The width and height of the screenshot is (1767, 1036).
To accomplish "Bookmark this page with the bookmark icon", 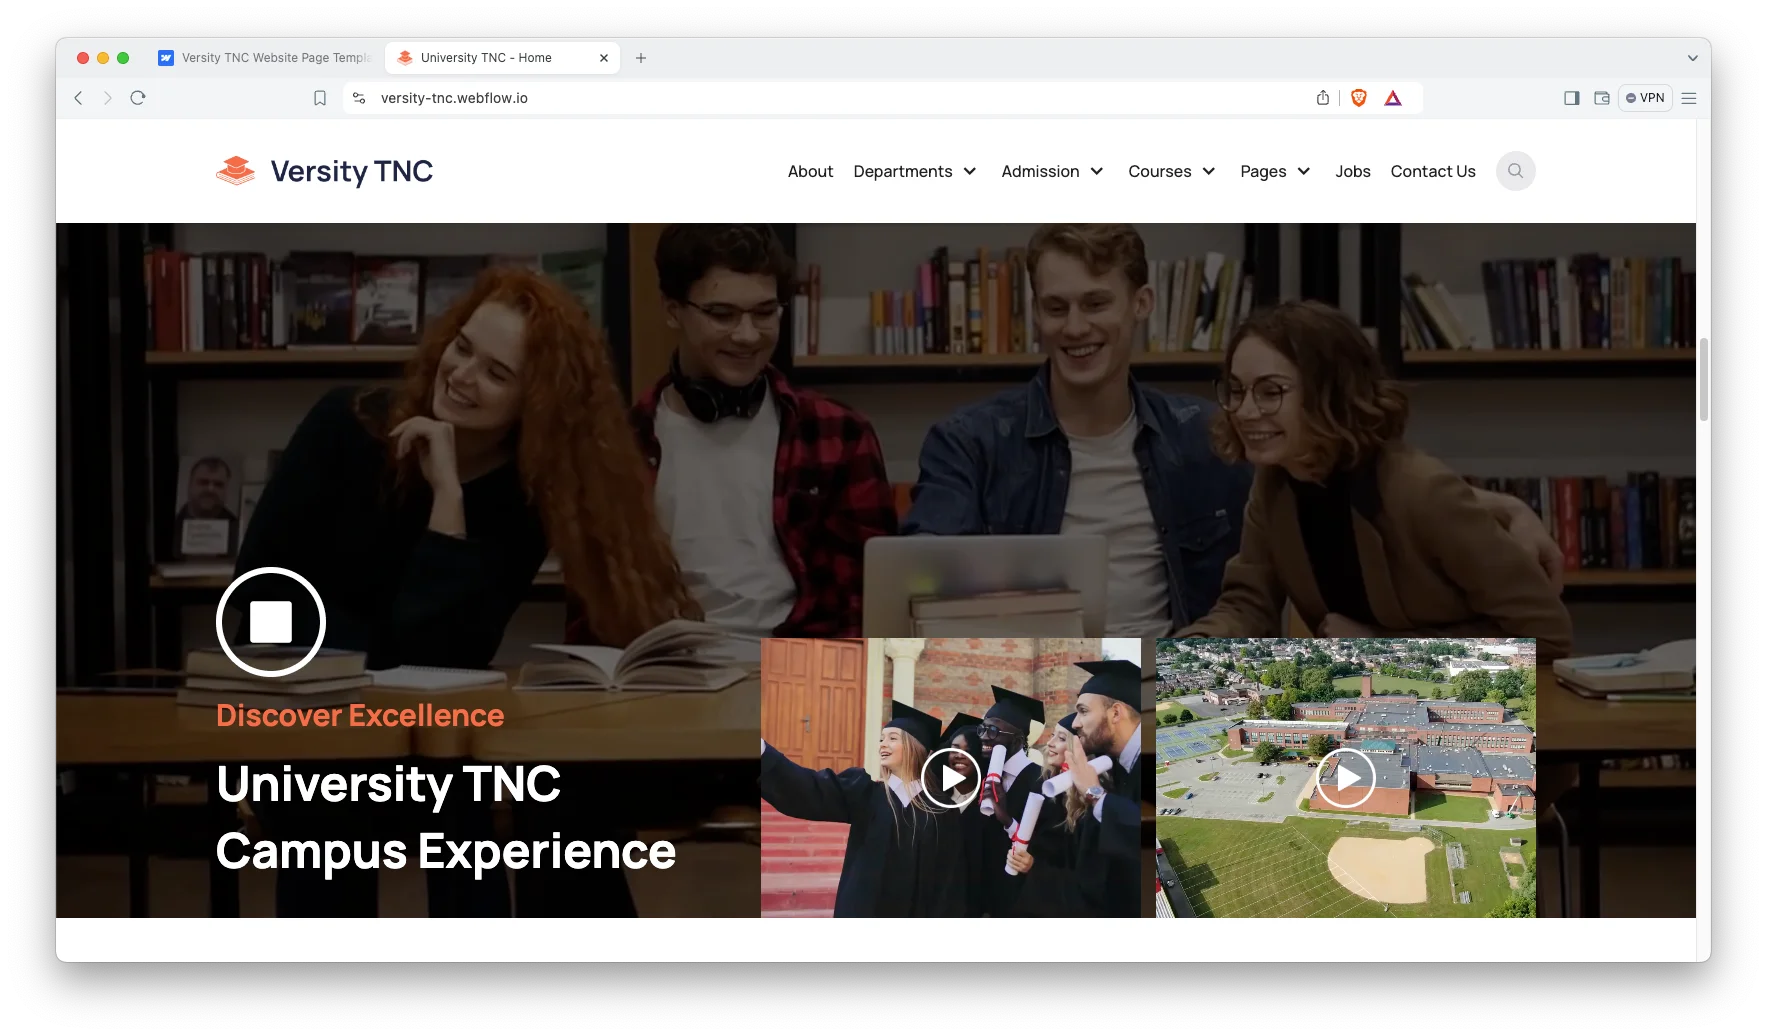I will pos(320,98).
